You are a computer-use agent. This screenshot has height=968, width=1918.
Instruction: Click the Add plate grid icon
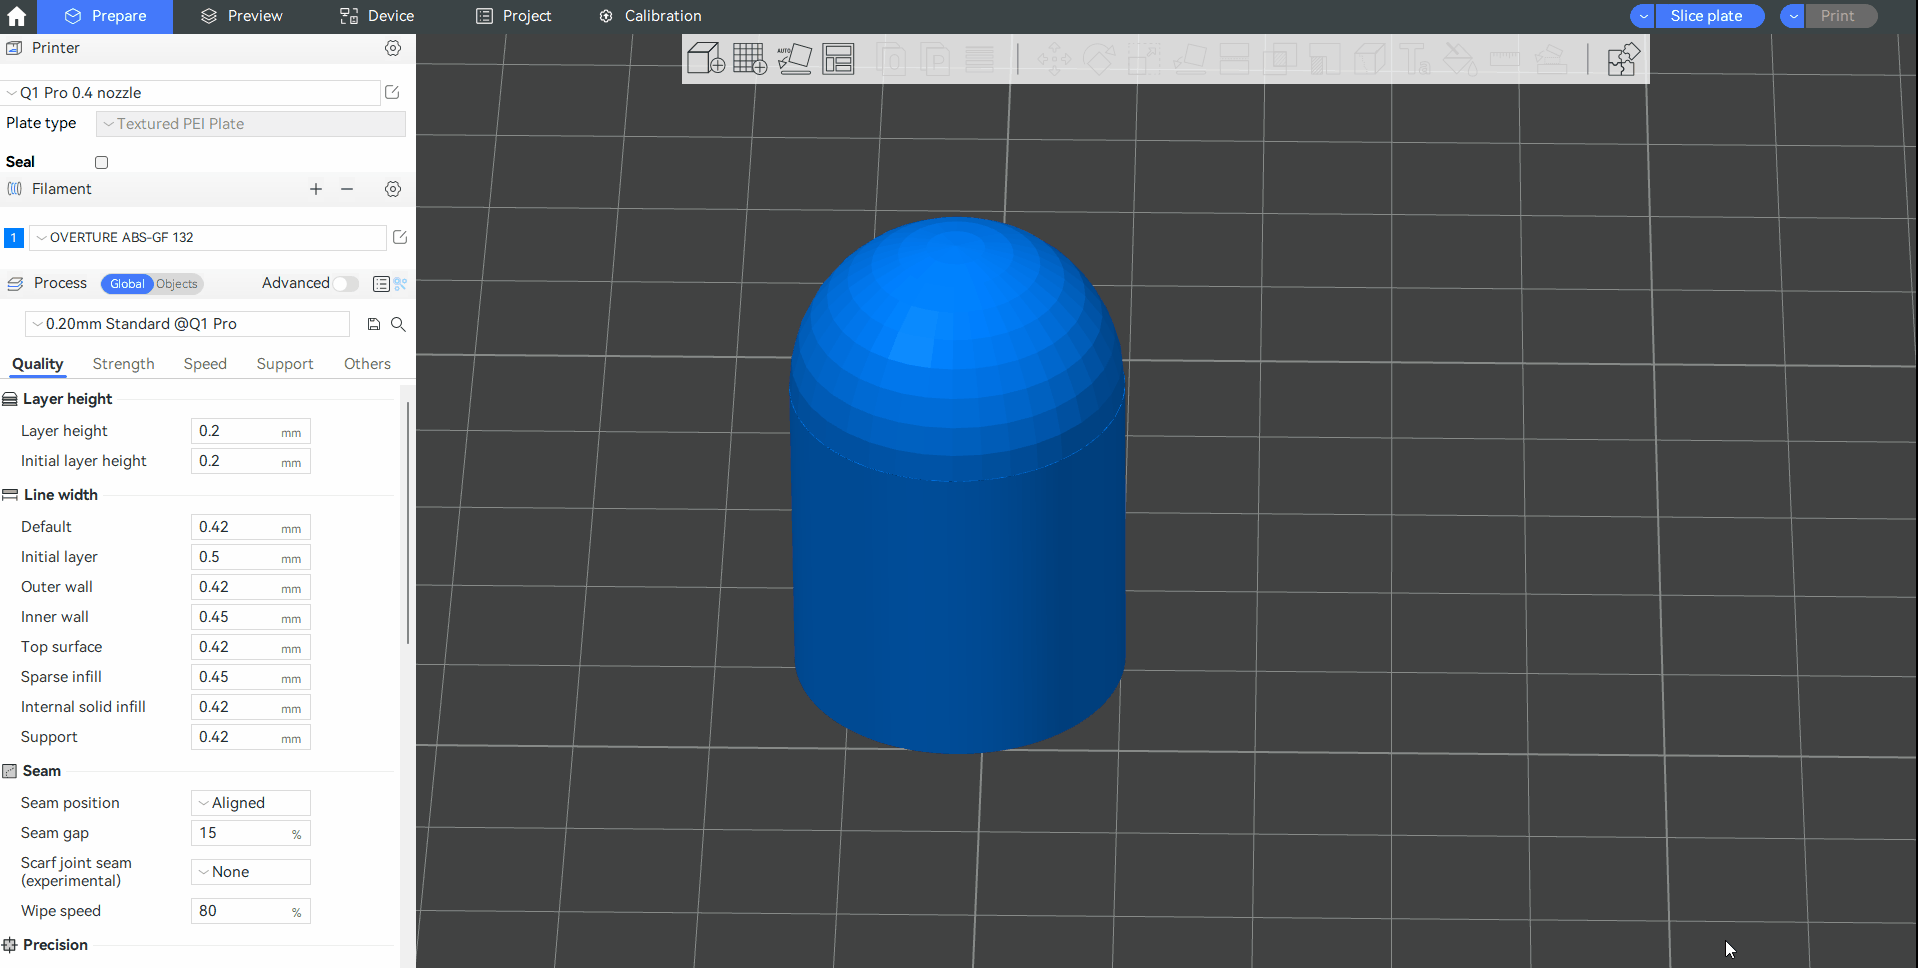click(x=749, y=59)
